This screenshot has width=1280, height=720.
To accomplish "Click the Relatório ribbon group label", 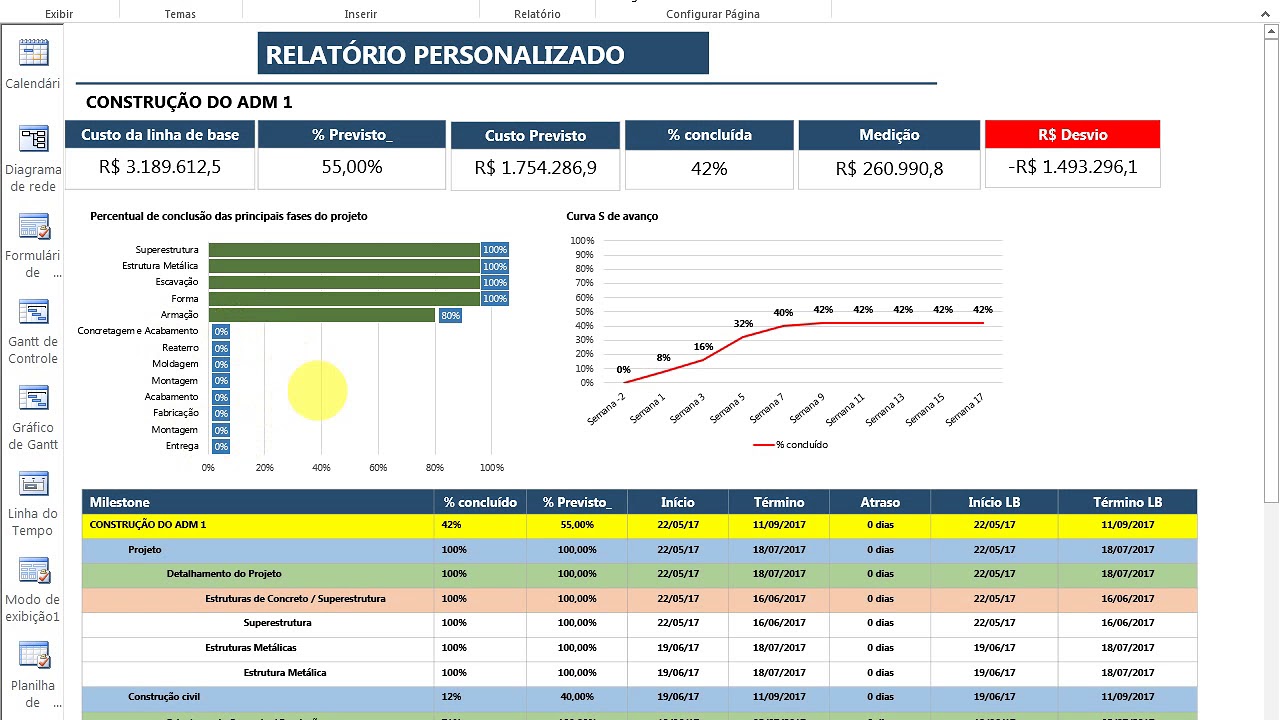I will pos(537,14).
